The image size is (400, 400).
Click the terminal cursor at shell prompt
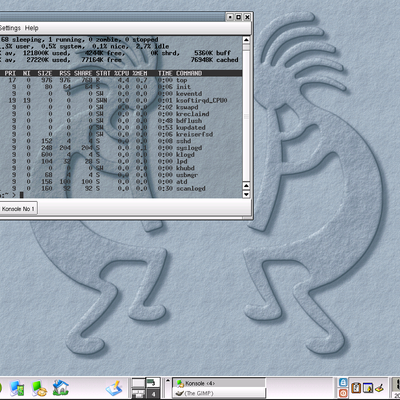point(22,195)
